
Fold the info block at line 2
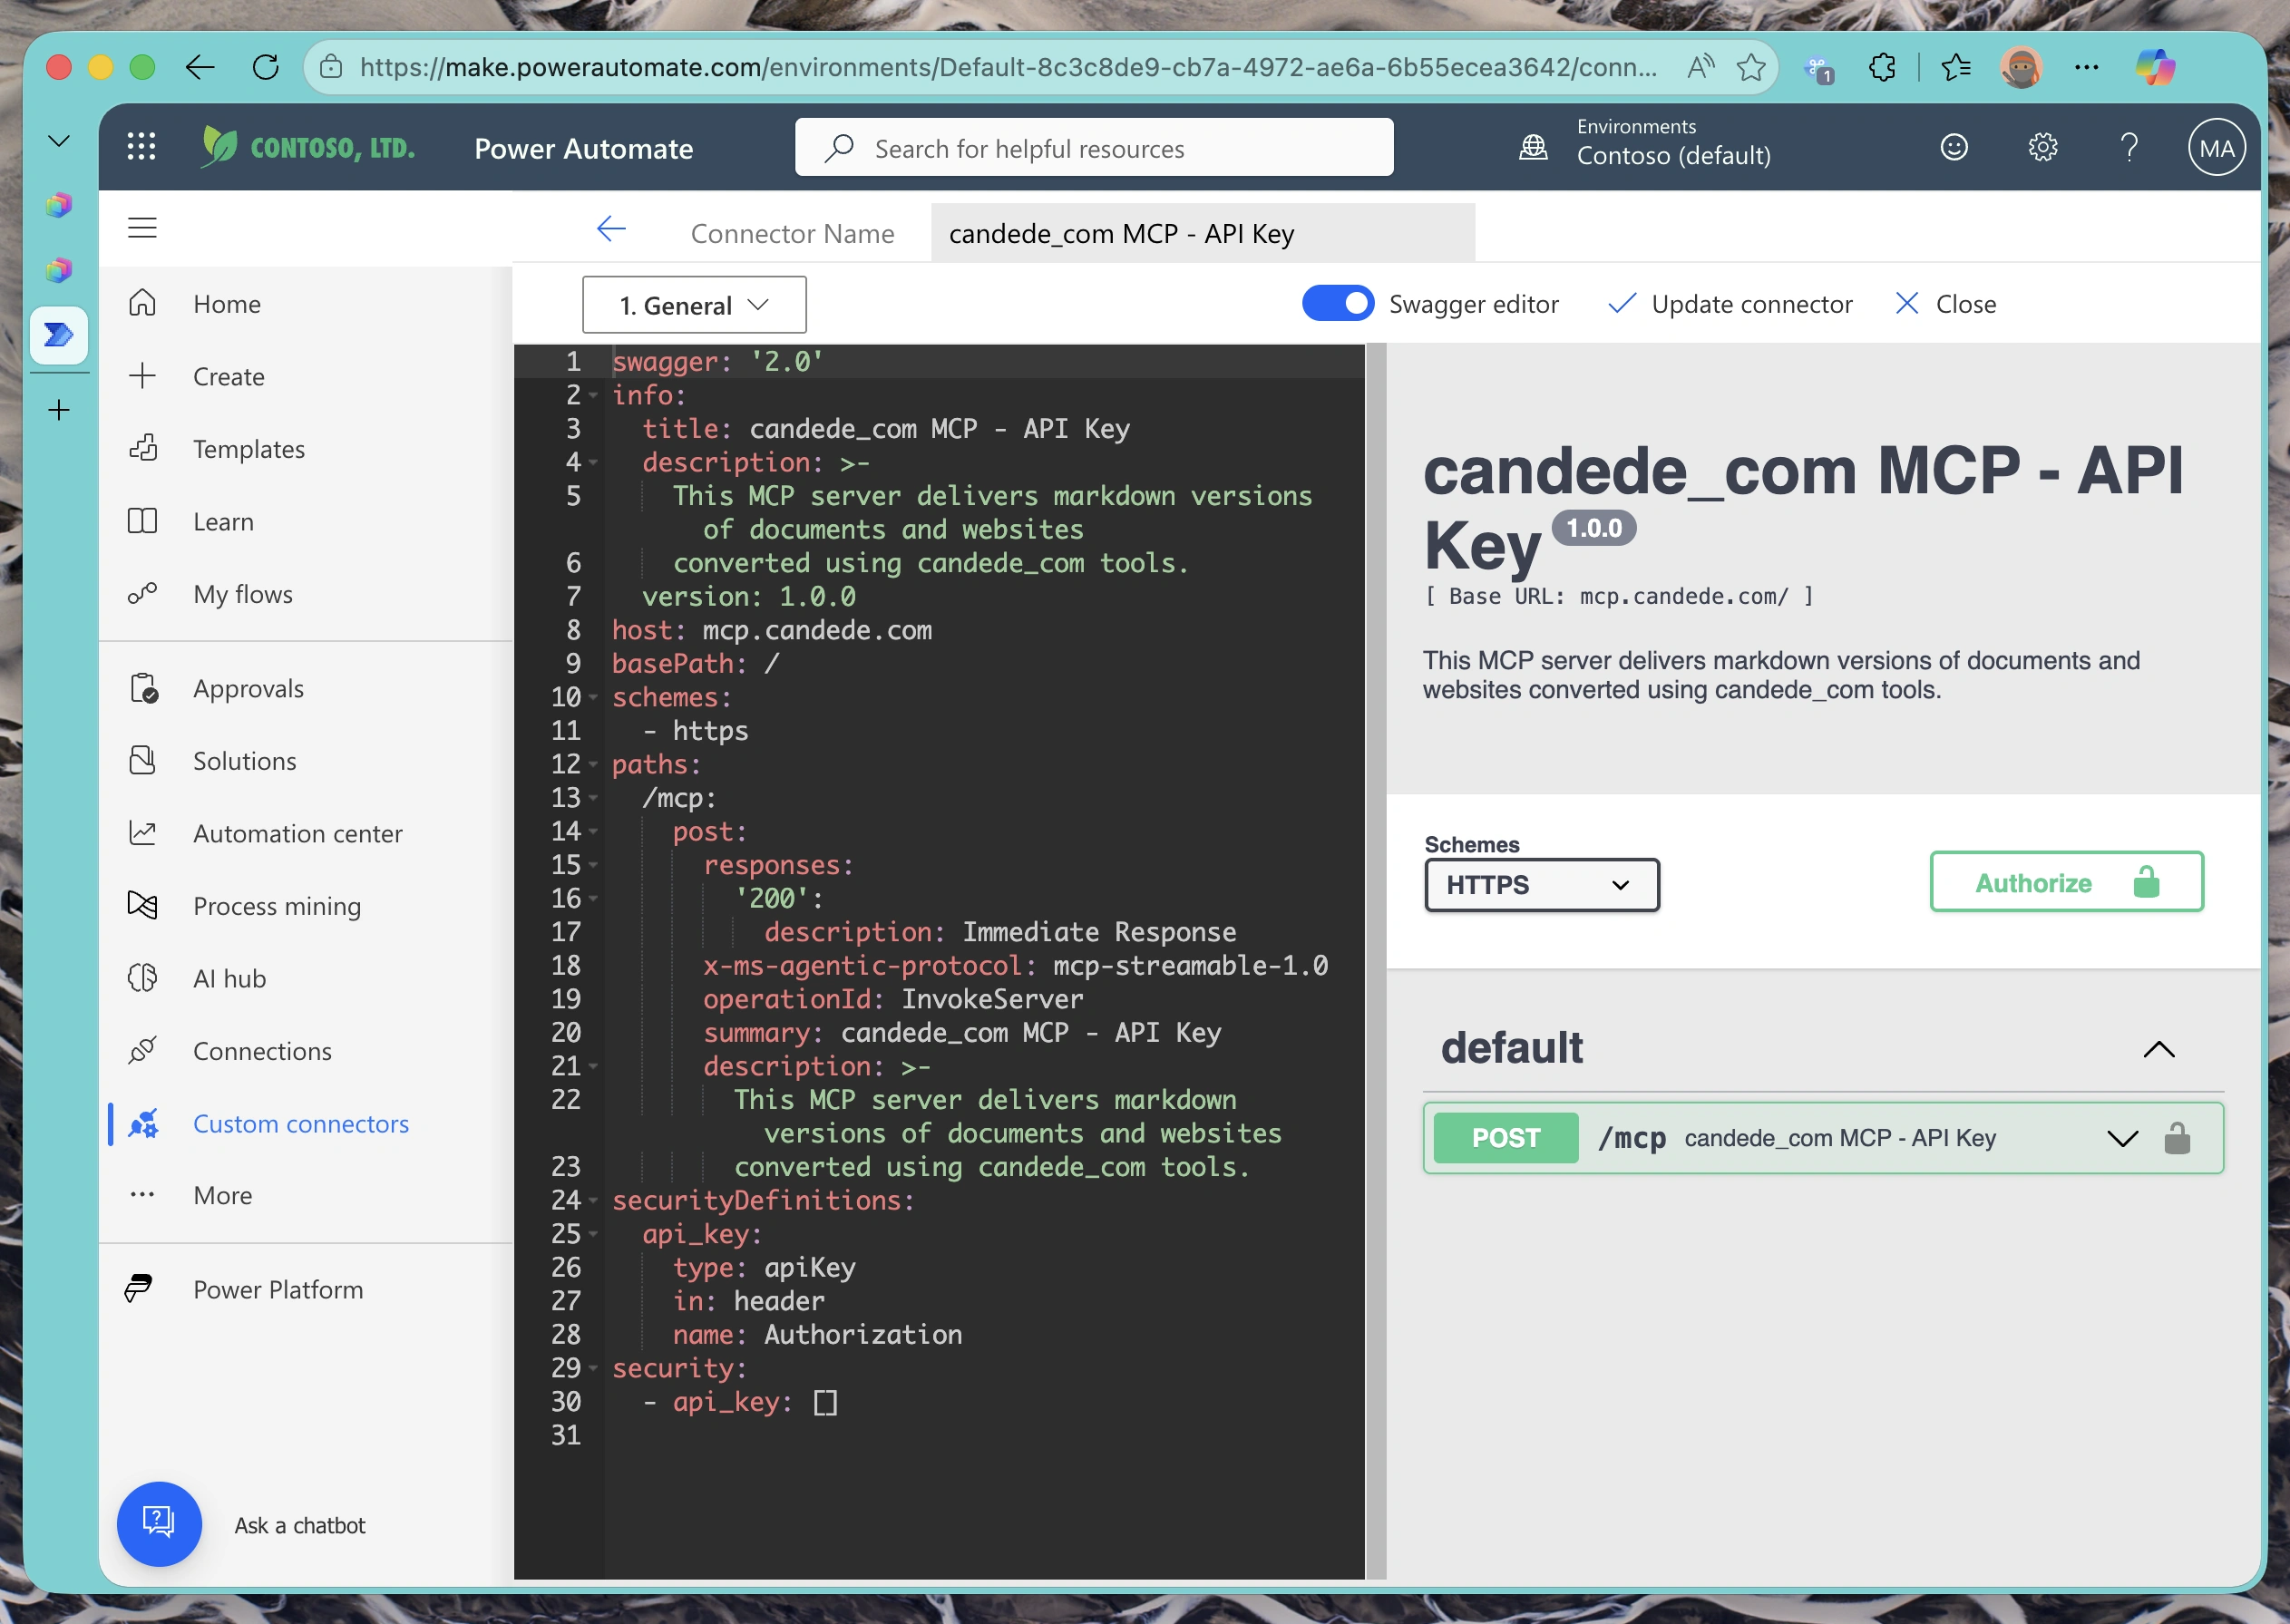point(593,396)
